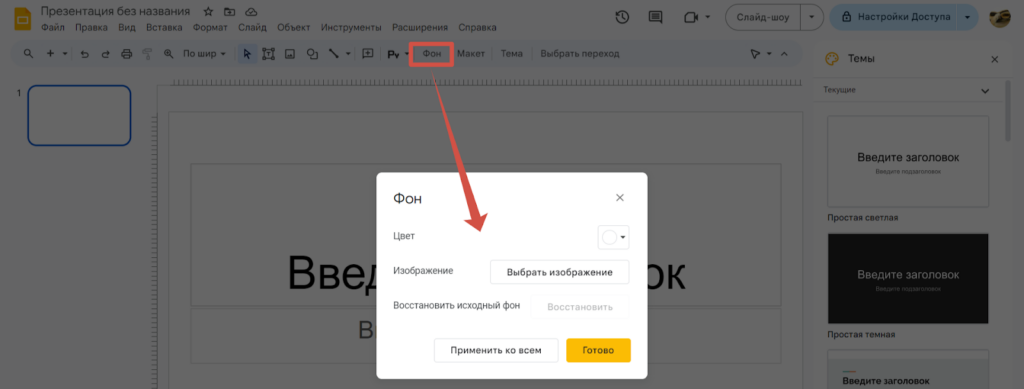Open the Инструменты menu

[x=351, y=27]
